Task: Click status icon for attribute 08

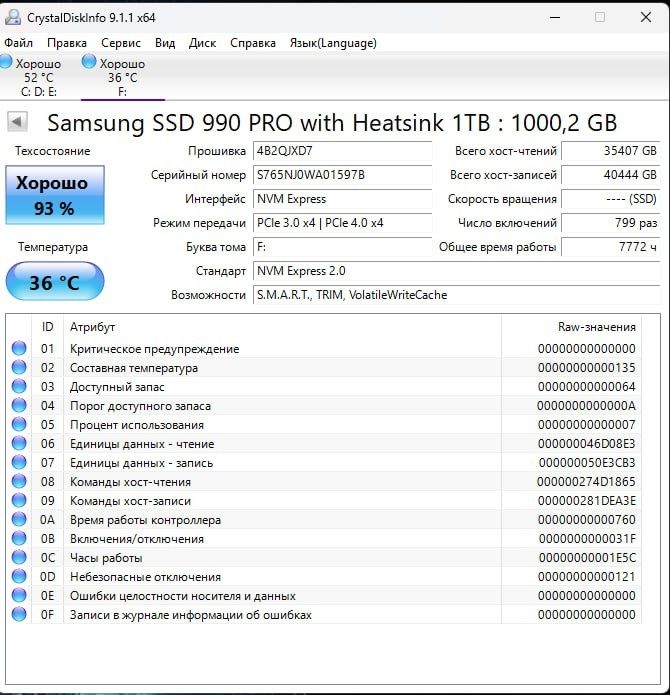Action: 19,481
